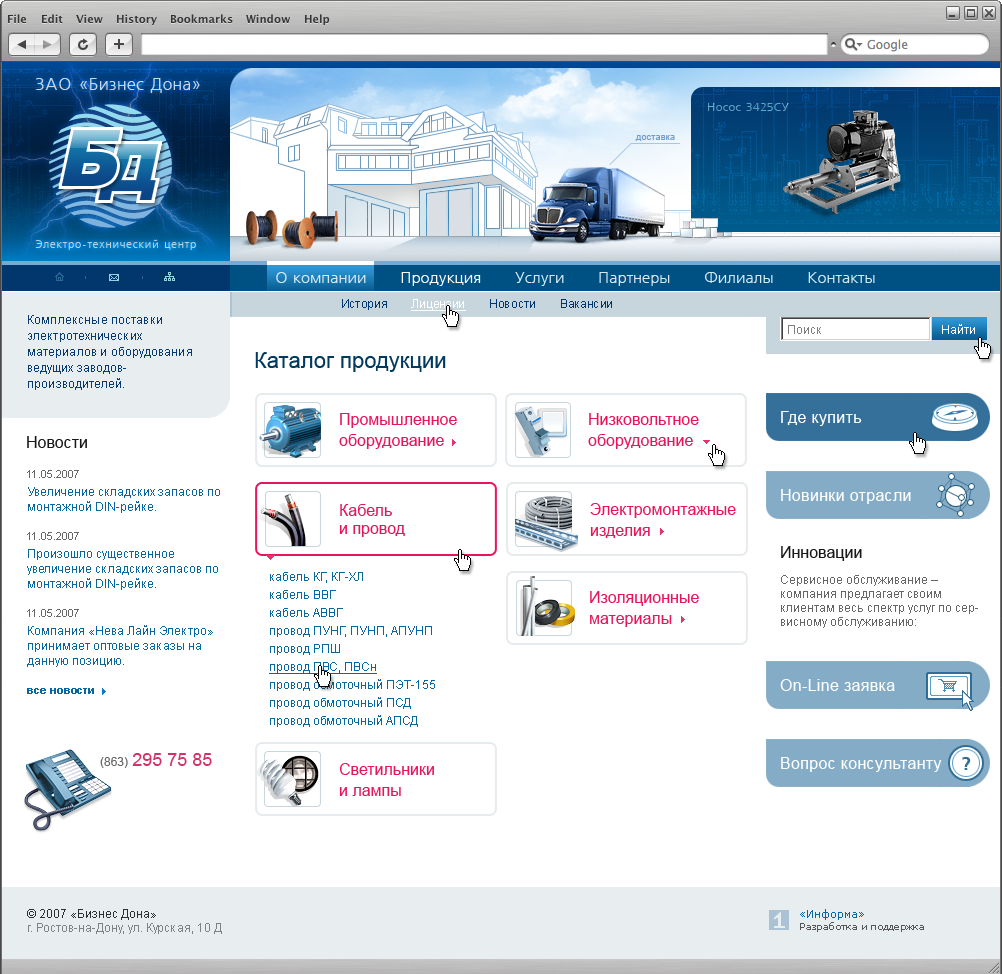Image resolution: width=1002 pixels, height=974 pixels.
Task: Open the провод РПШ link
Action: point(305,648)
